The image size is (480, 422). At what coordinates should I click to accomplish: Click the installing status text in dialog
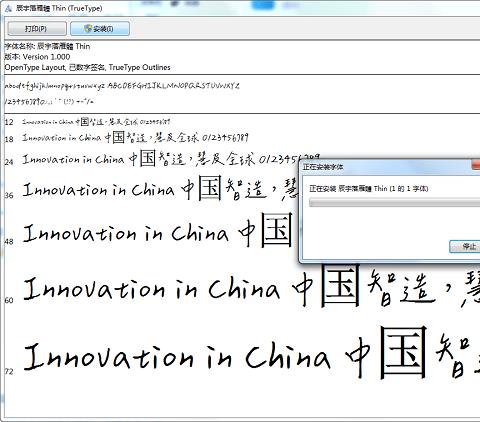coord(368,189)
